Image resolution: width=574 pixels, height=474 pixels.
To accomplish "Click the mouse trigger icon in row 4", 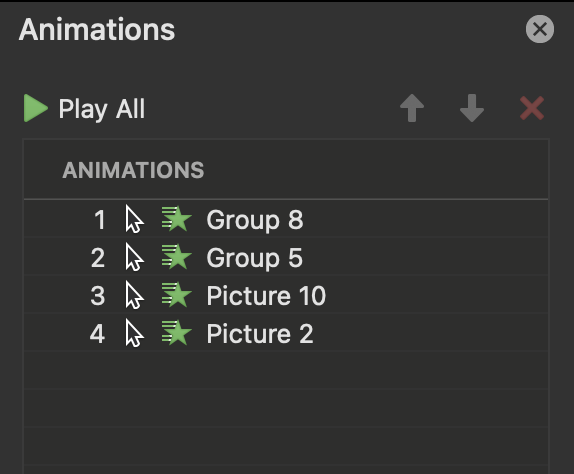I will [x=134, y=333].
